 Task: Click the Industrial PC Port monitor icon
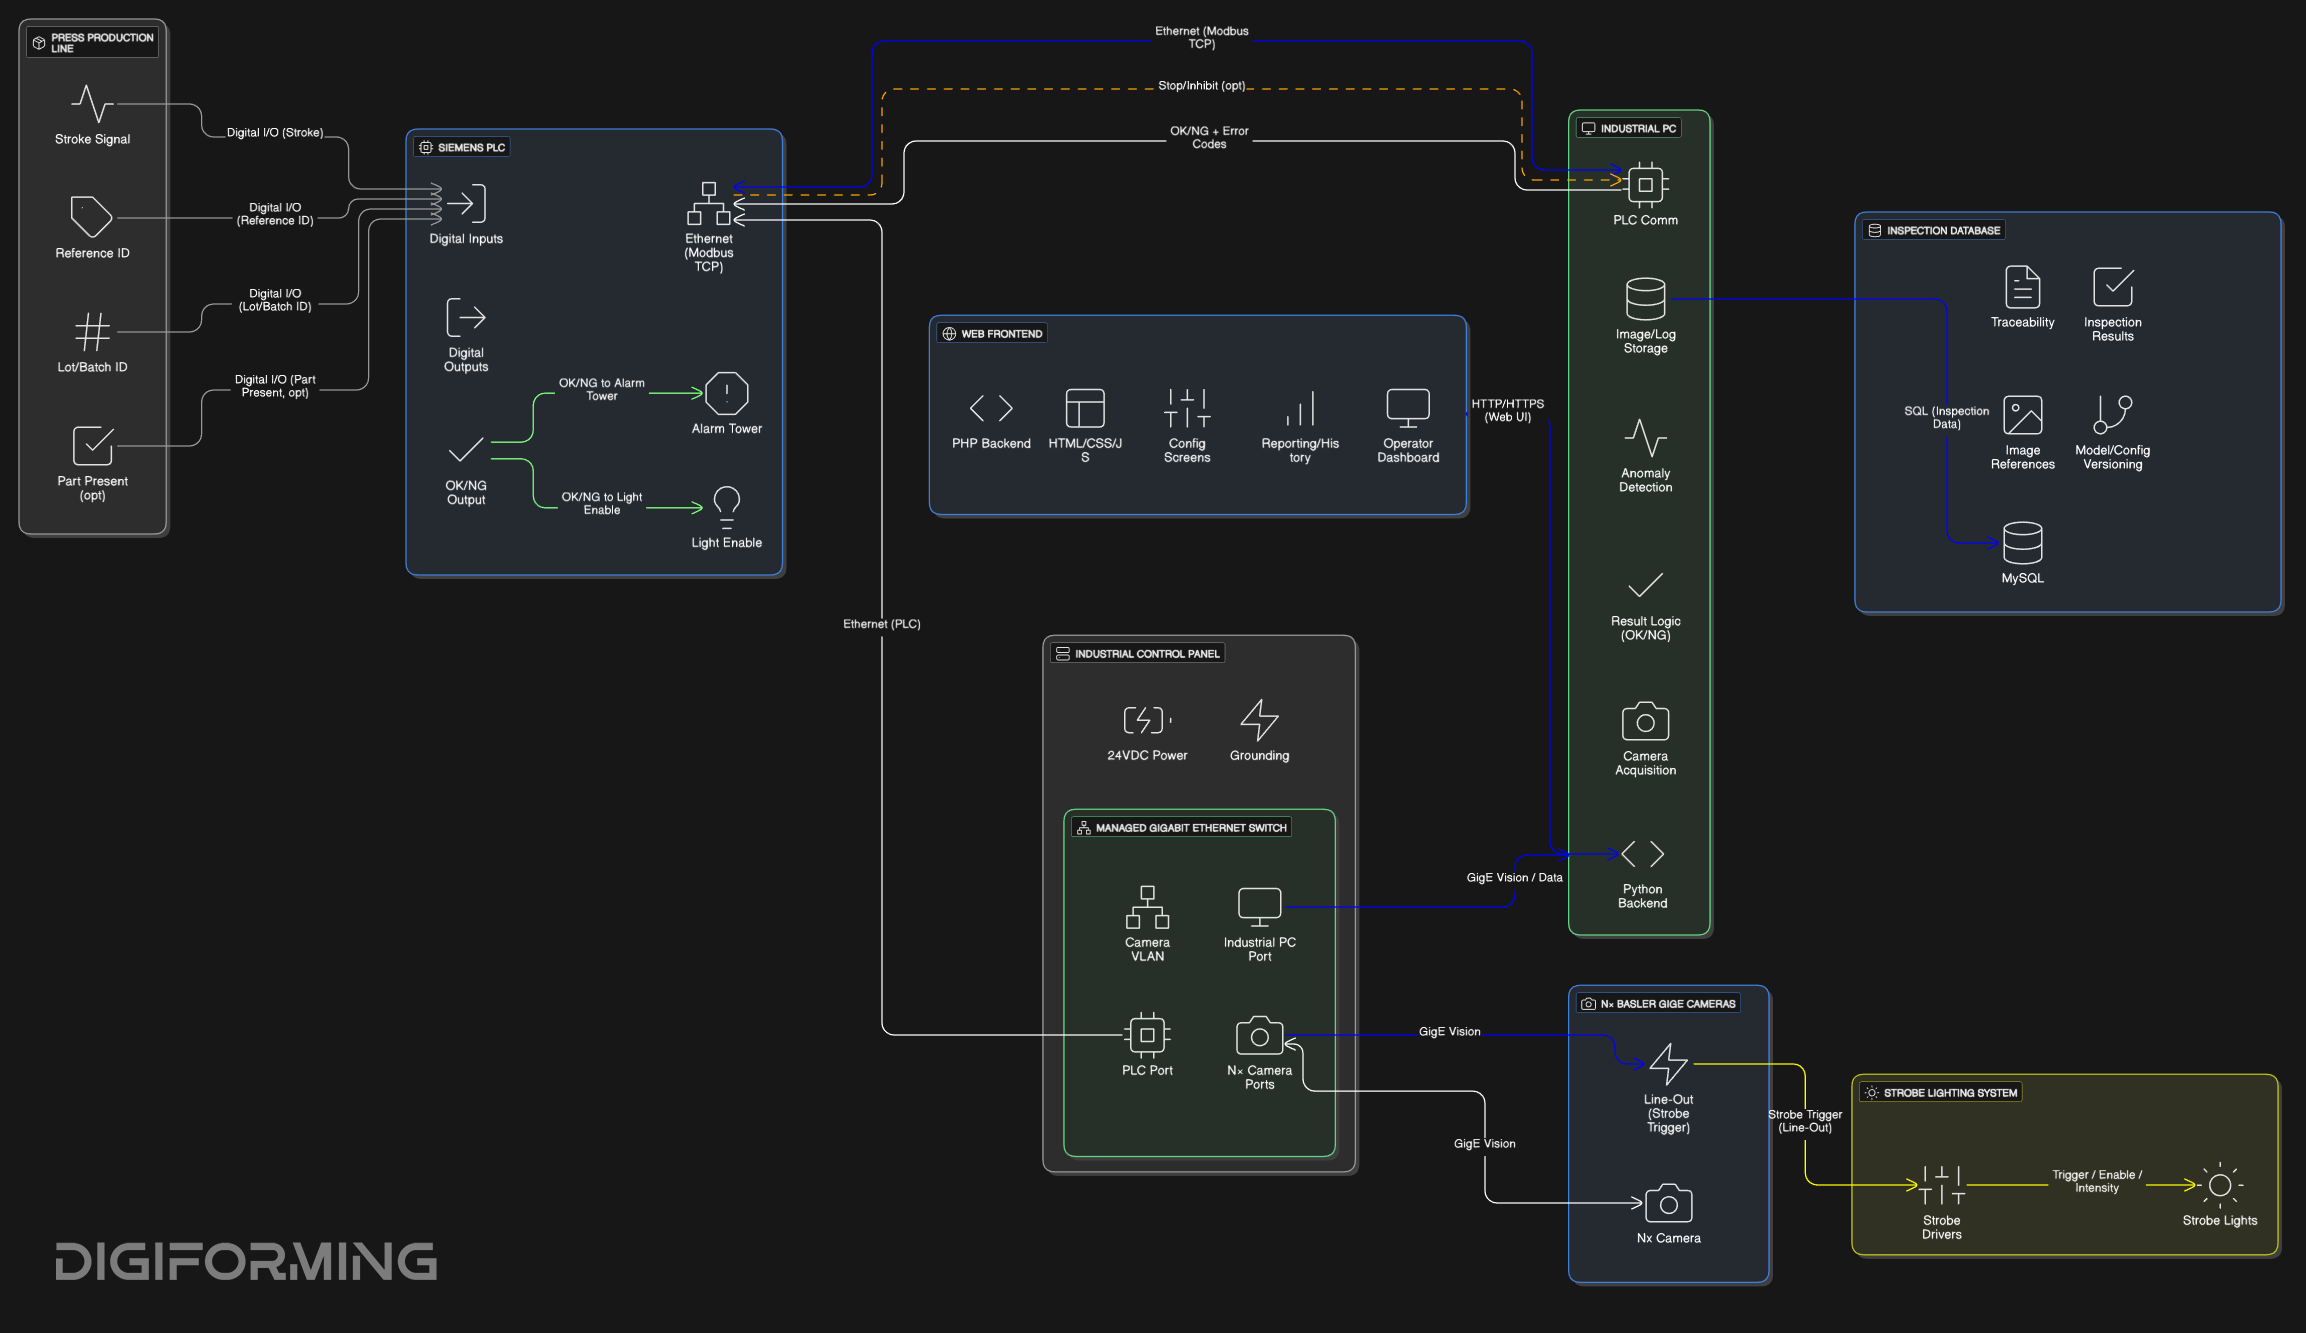(x=1260, y=907)
